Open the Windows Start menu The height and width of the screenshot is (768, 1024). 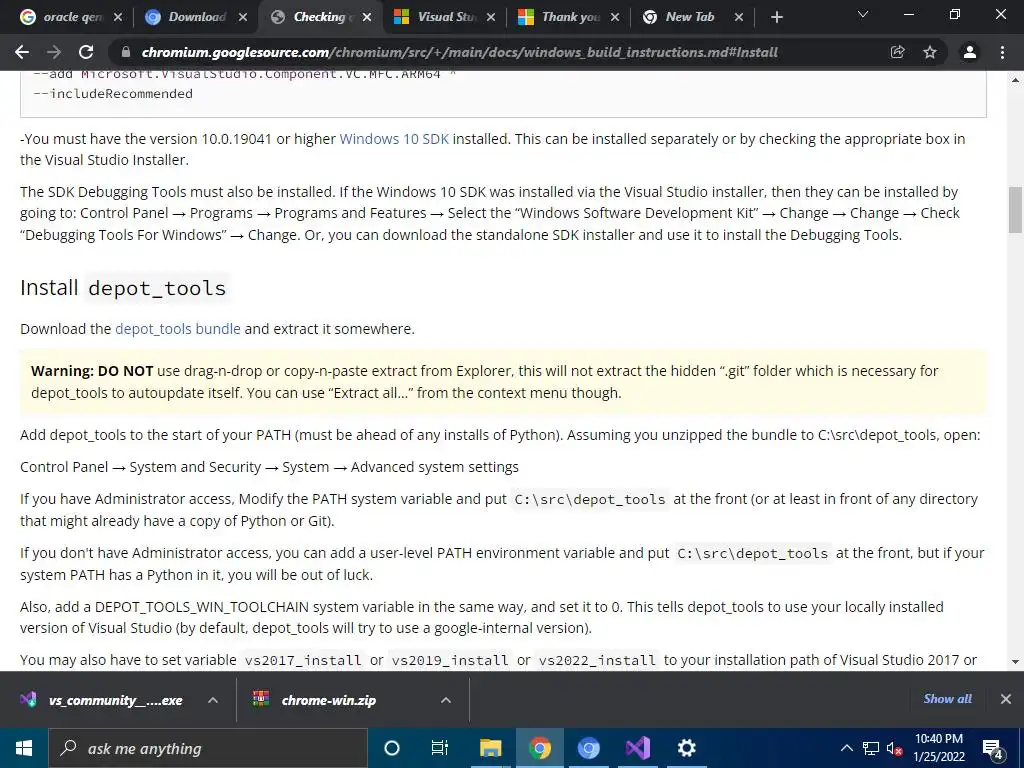tap(24, 748)
